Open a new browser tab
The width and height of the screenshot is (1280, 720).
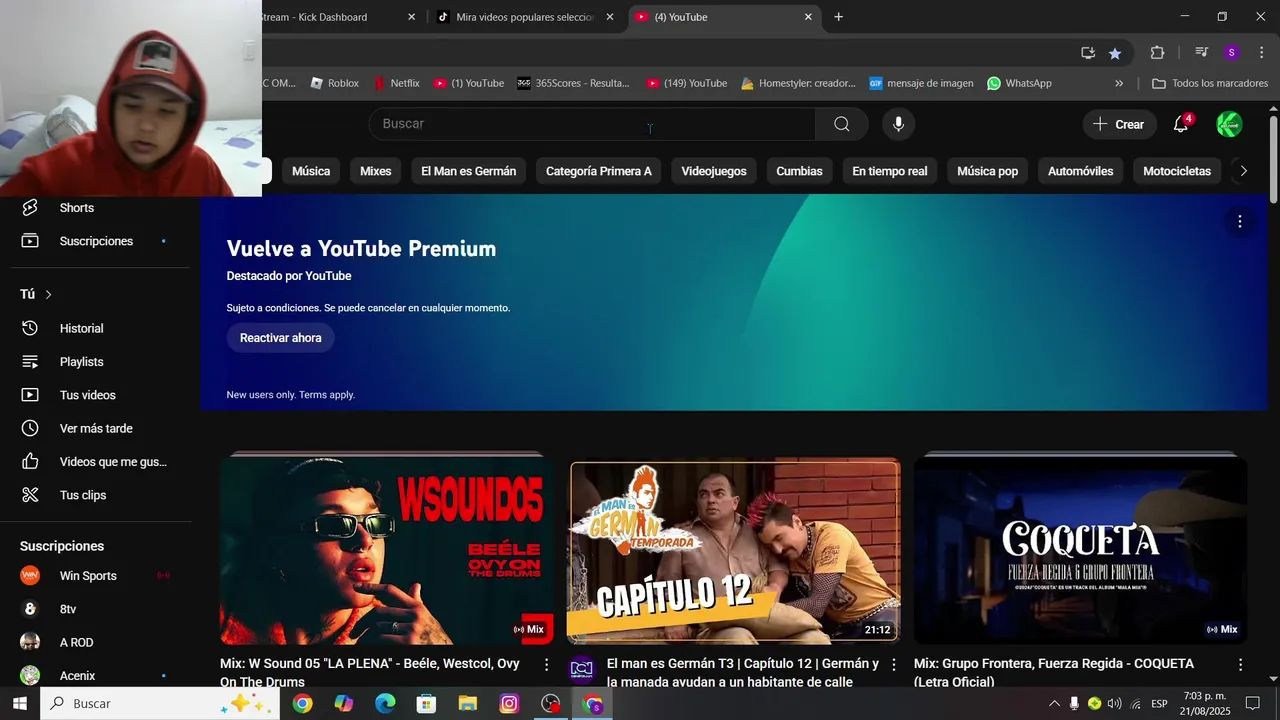838,17
